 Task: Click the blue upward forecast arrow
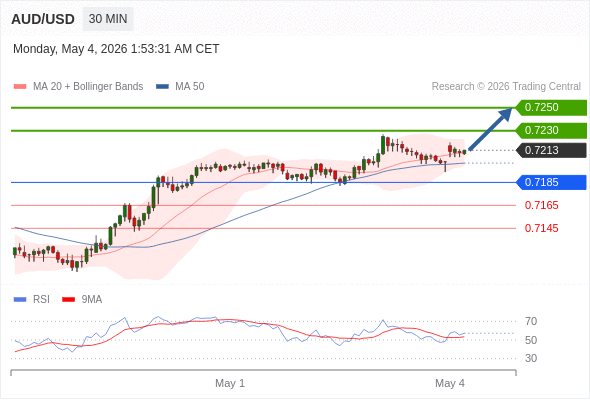(x=490, y=129)
